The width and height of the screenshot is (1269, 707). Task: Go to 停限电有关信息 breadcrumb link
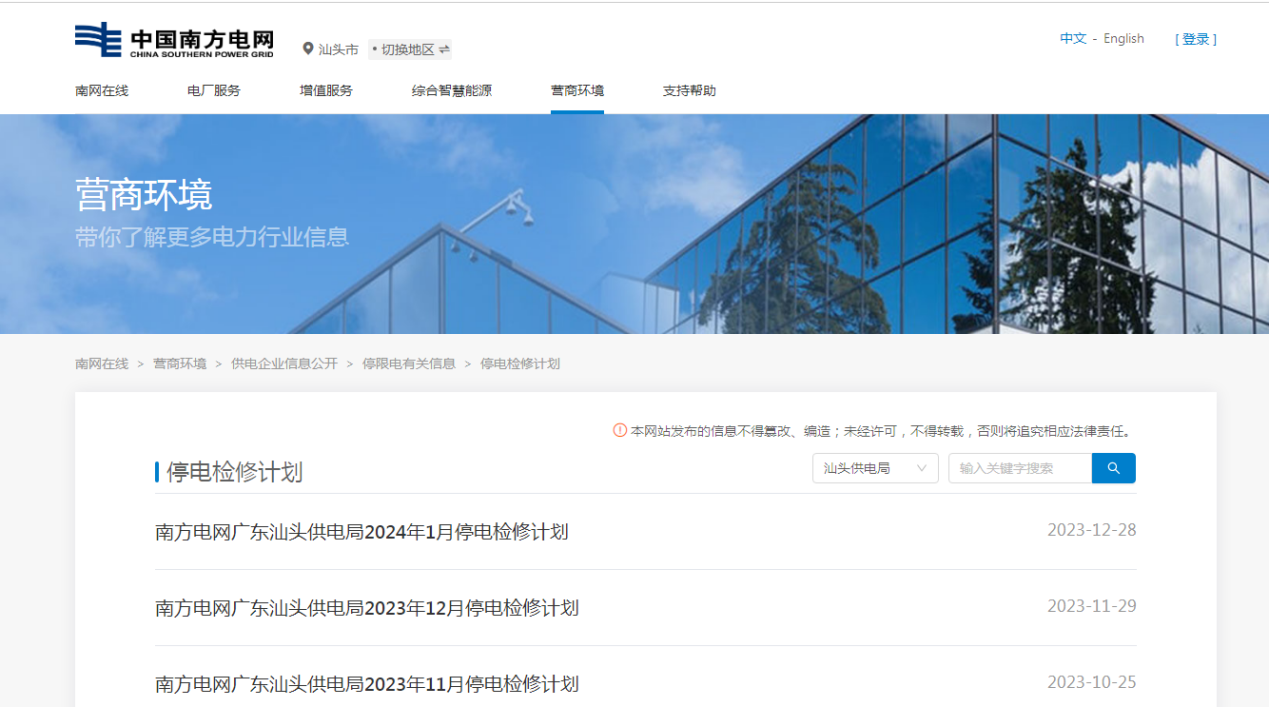tap(409, 364)
